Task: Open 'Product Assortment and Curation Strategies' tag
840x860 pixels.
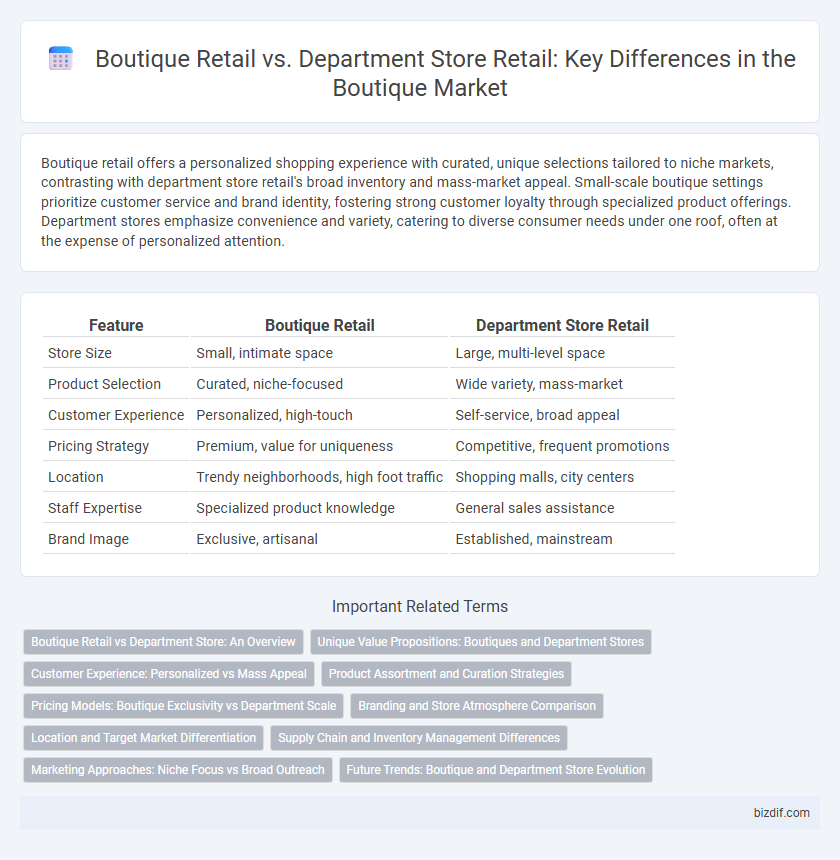Action: pyautogui.click(x=446, y=674)
